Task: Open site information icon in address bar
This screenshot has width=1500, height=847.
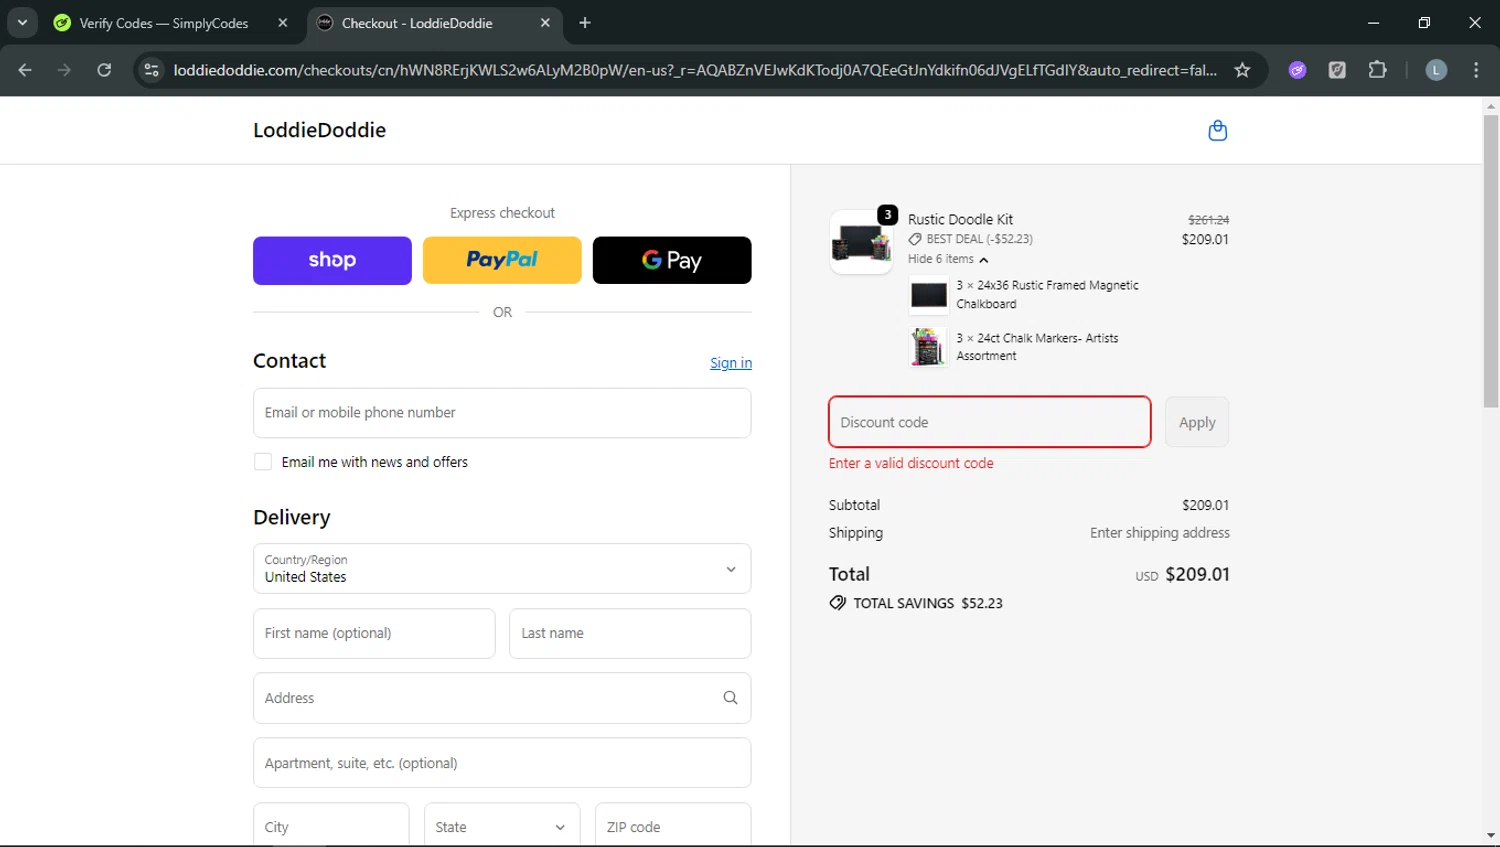Action: 151,70
